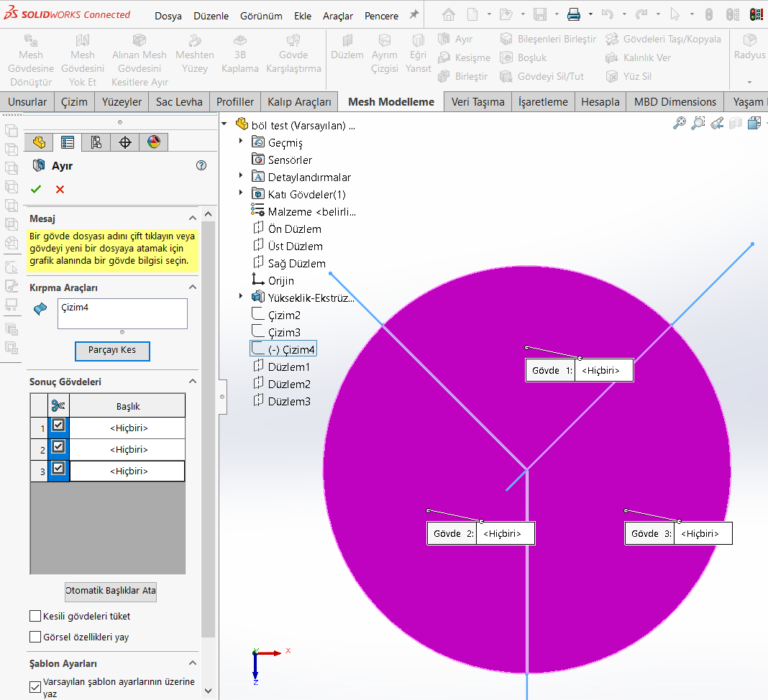Open the DimXpertManager crosshair tab icon

(125, 142)
